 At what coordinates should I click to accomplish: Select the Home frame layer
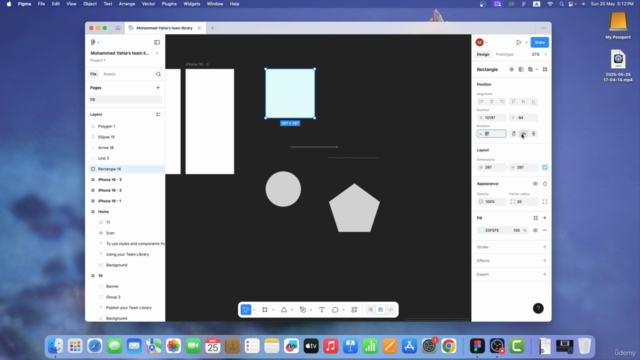click(127, 211)
